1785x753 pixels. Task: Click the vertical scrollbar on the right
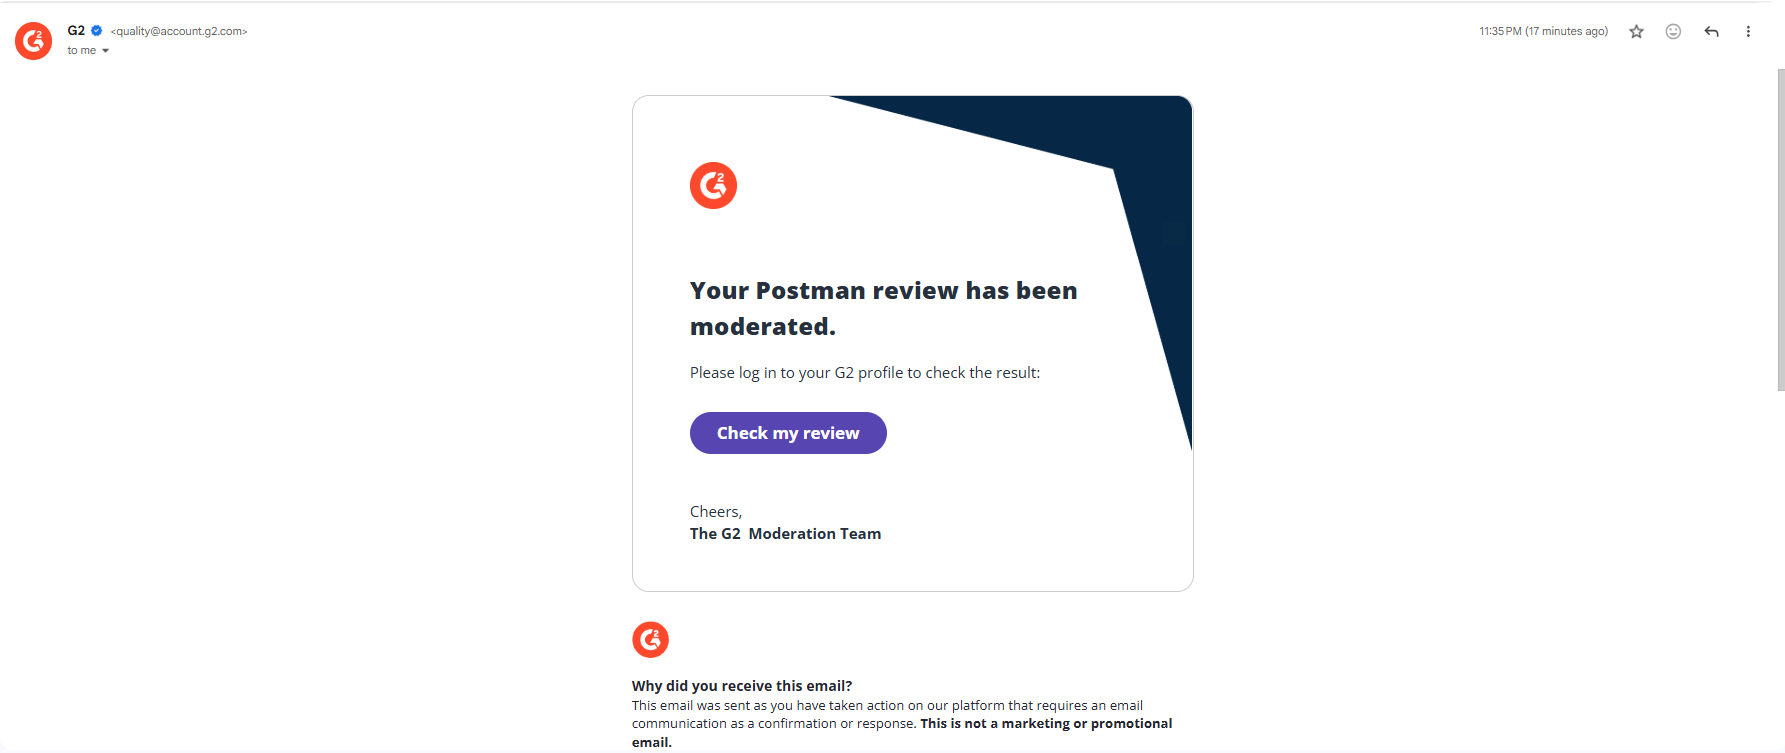(1780, 230)
